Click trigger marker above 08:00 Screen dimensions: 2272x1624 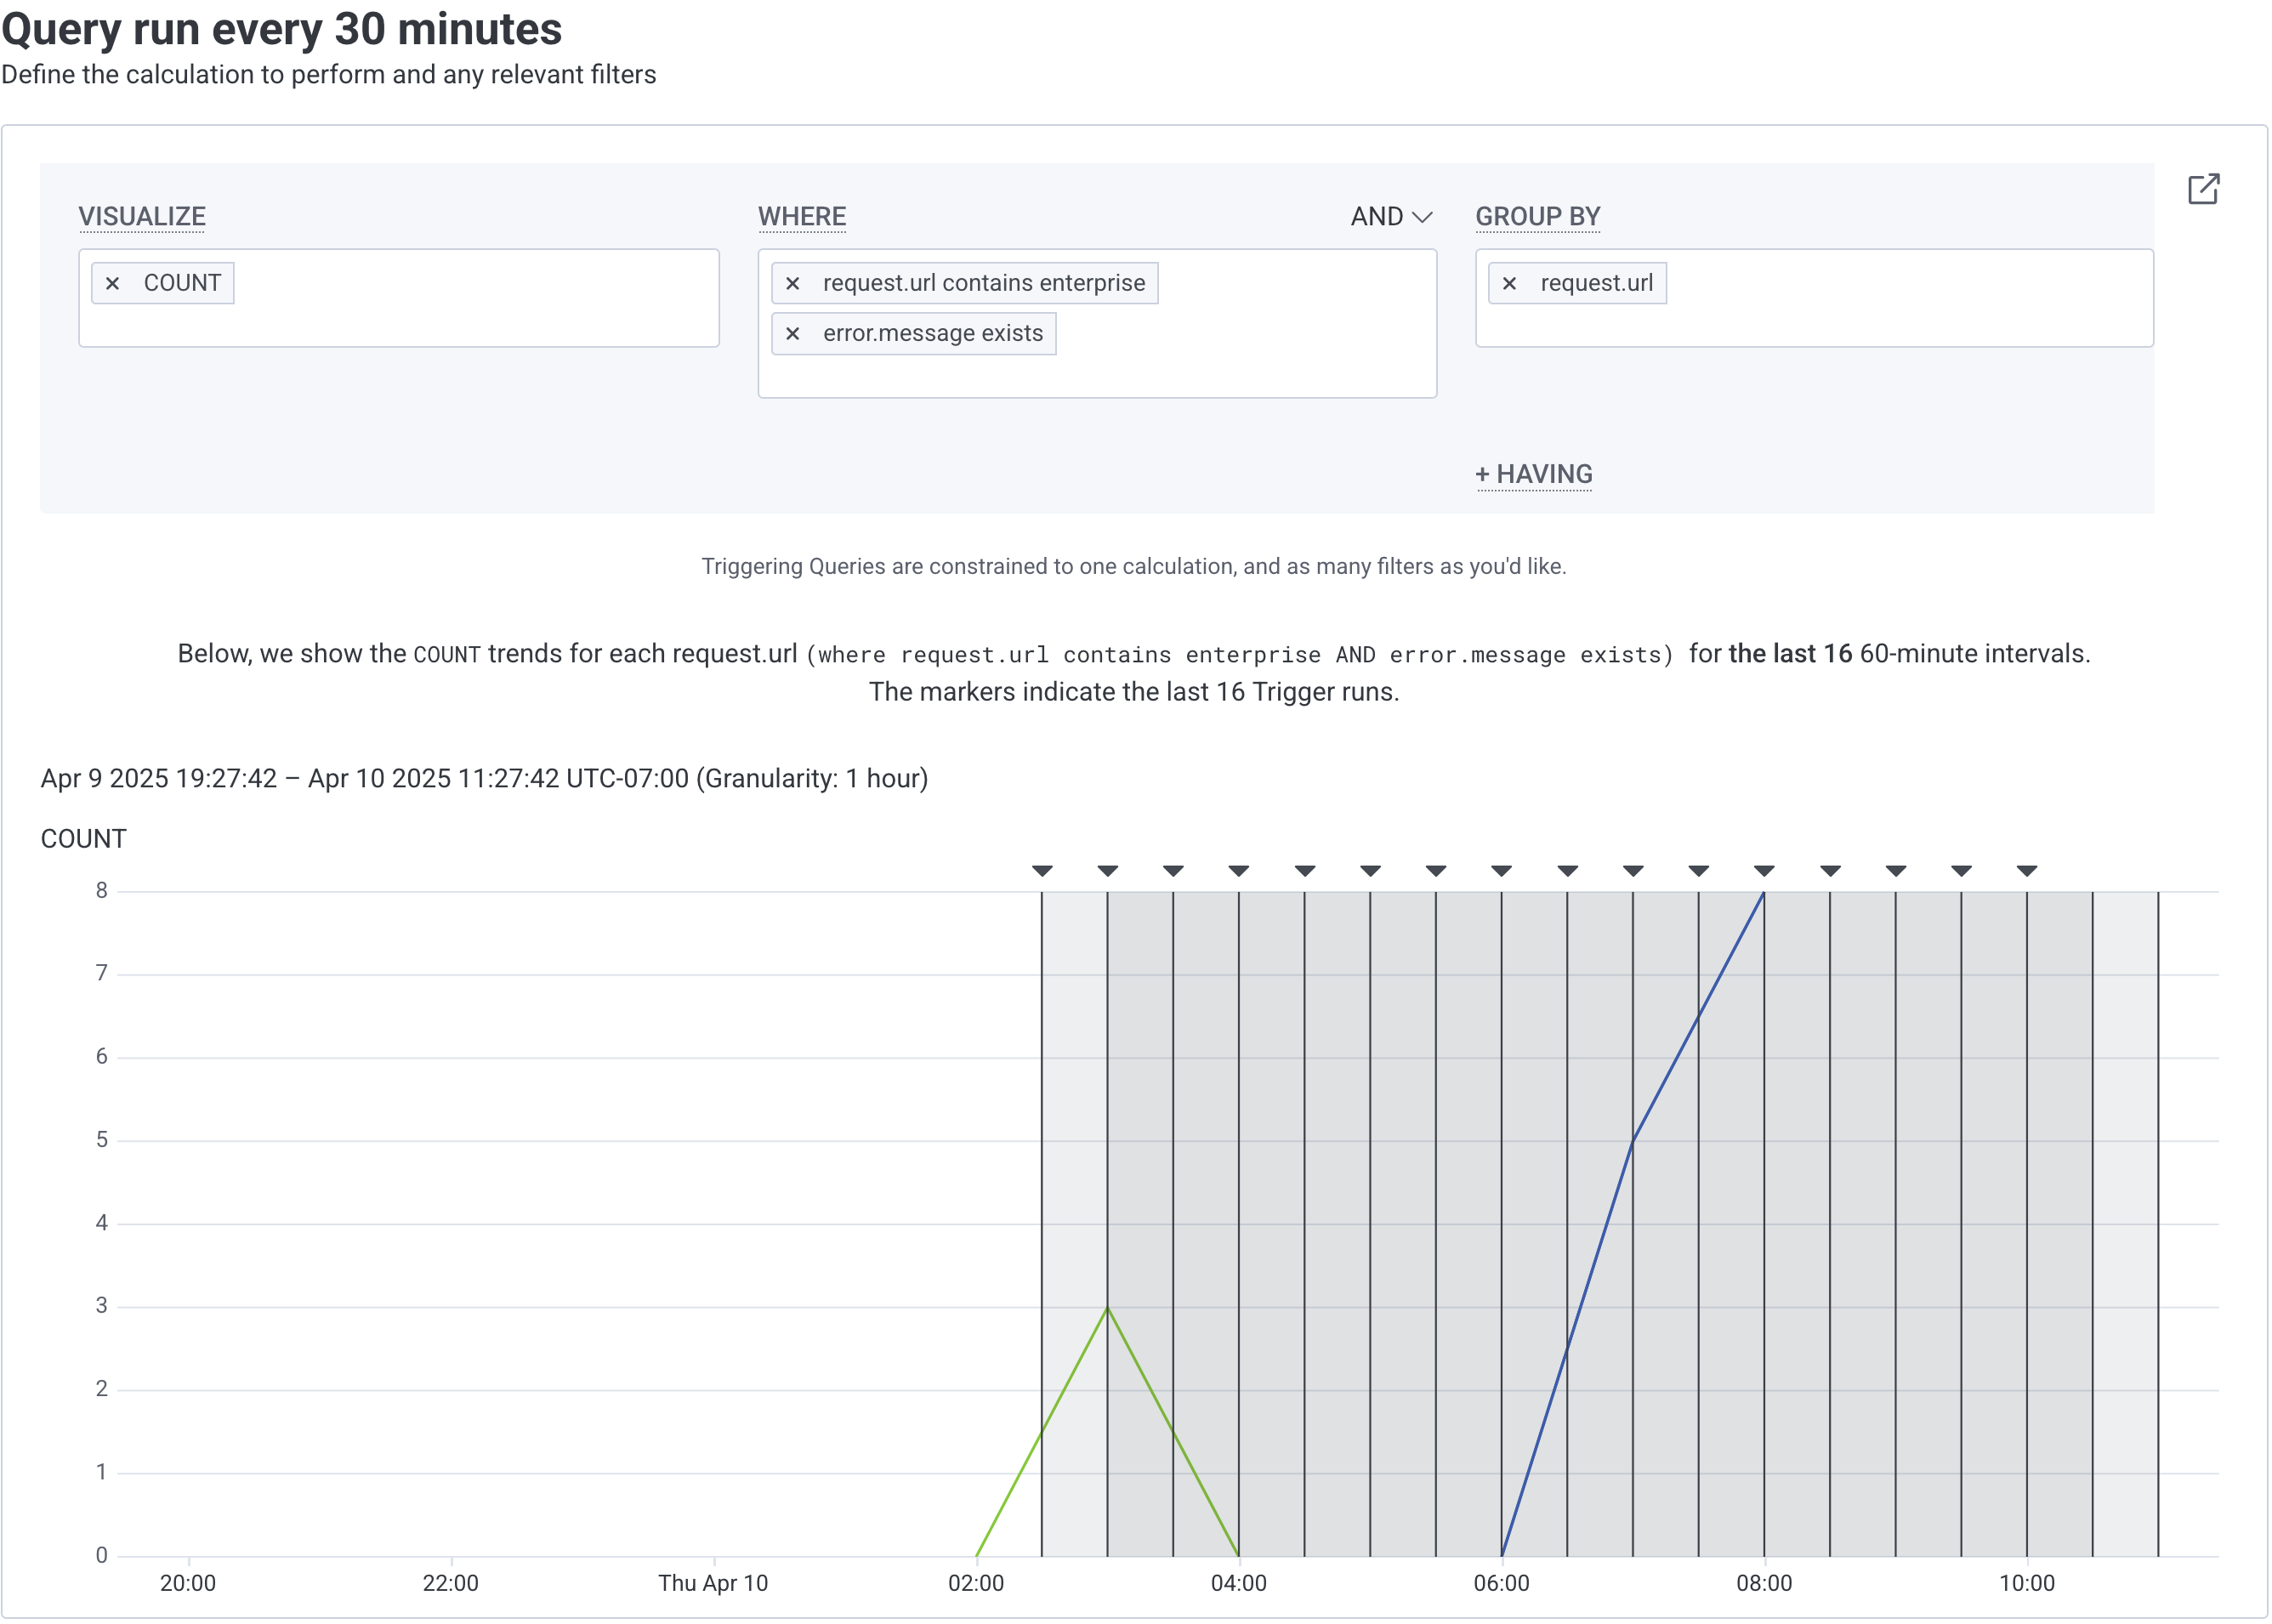[x=1764, y=871]
